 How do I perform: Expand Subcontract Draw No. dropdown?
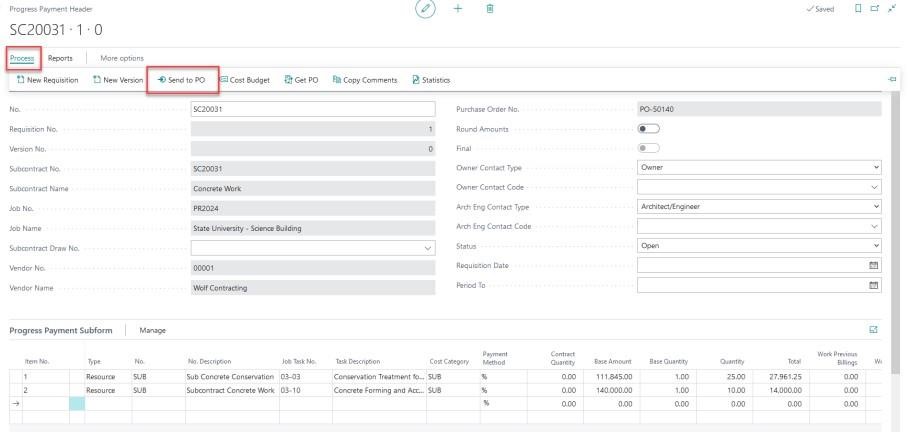(x=429, y=246)
